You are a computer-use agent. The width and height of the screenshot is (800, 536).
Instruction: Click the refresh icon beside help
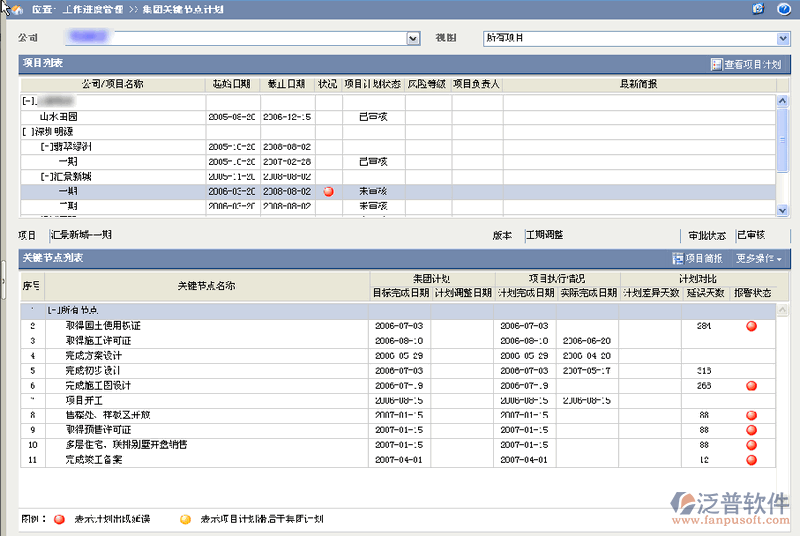point(759,9)
